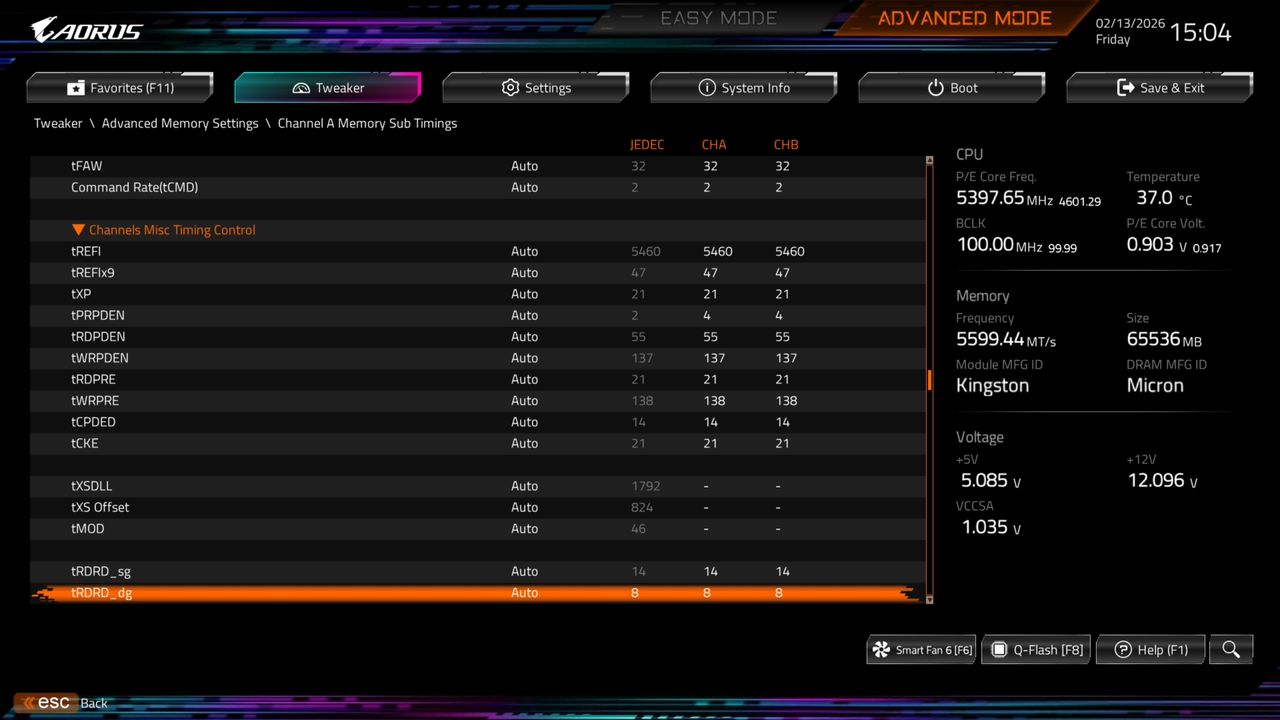
Task: Launch the Q-Flash utility
Action: tap(1035, 649)
